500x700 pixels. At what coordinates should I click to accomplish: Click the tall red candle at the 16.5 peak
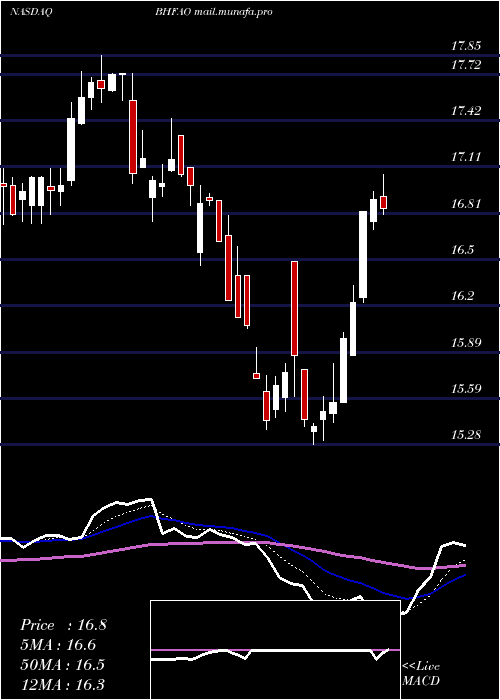pyautogui.click(x=294, y=308)
